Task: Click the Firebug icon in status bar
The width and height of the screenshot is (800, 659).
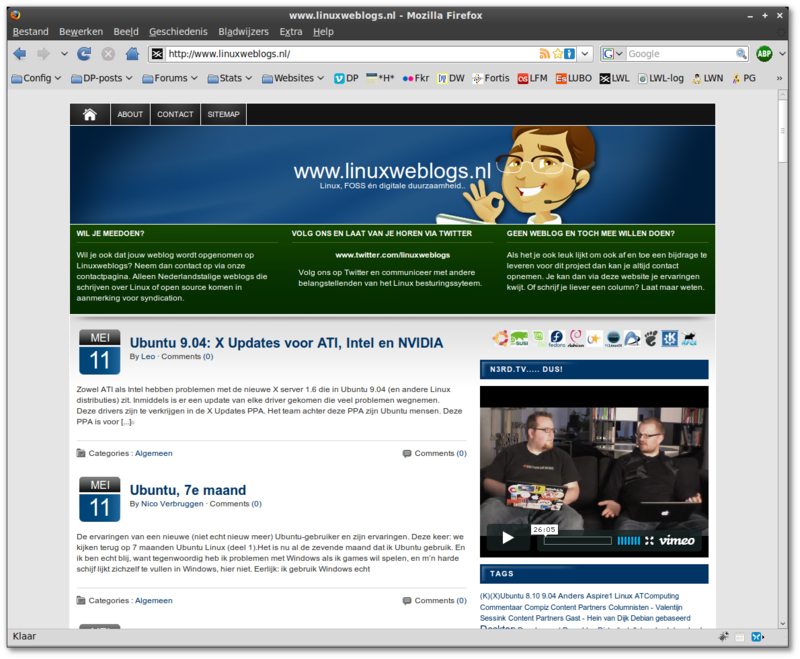Action: coord(723,636)
